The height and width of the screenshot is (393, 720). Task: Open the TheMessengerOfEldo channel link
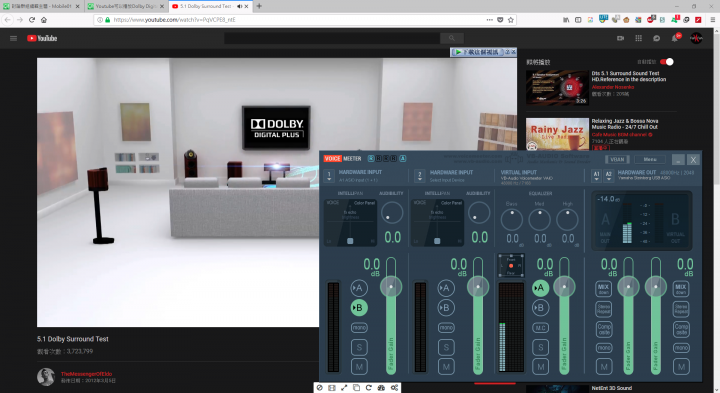click(x=86, y=374)
